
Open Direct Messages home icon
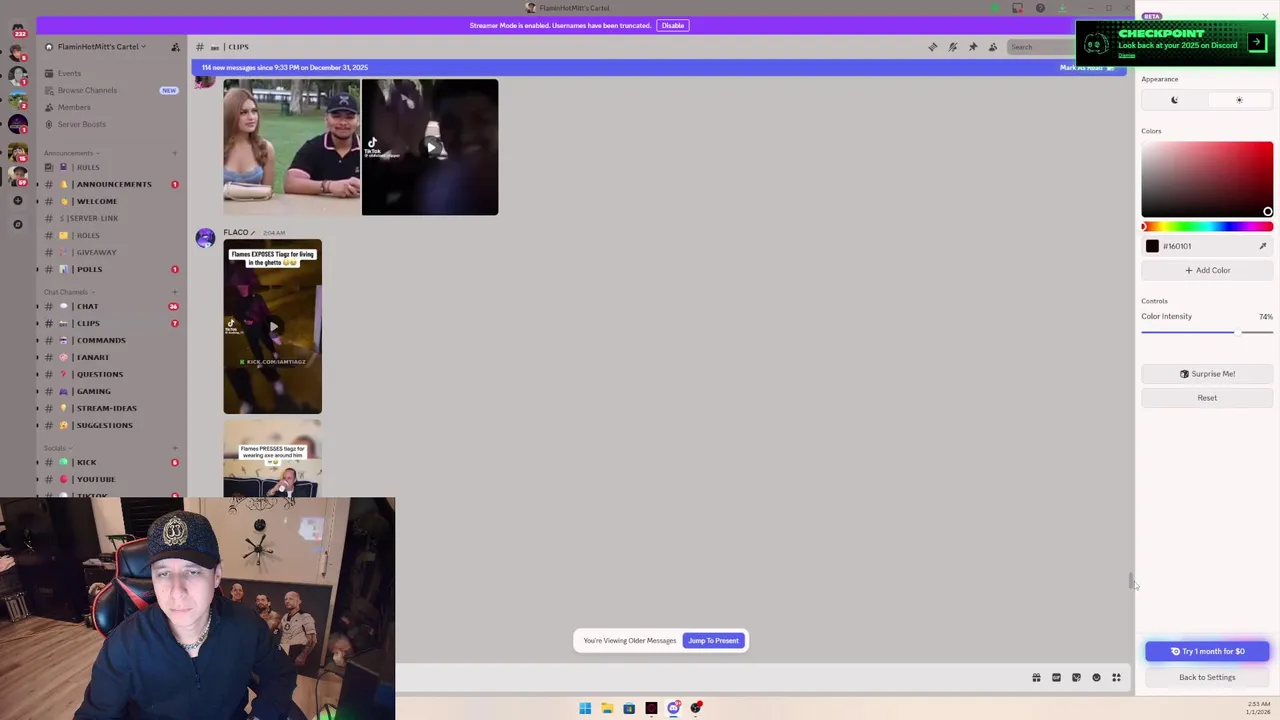tap(18, 32)
